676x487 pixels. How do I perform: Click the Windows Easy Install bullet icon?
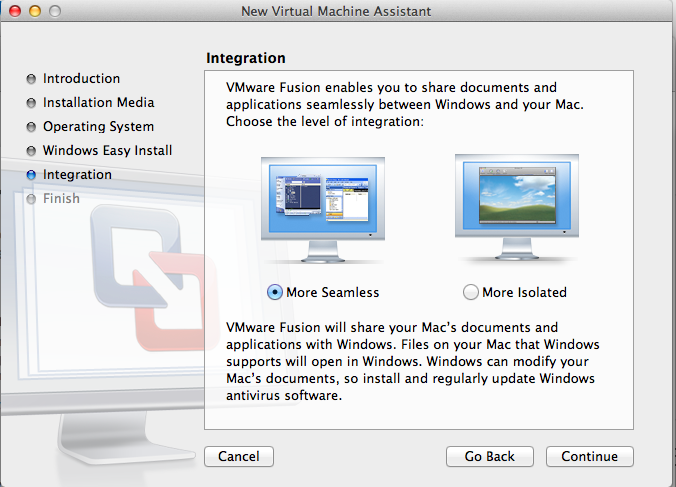[31, 151]
